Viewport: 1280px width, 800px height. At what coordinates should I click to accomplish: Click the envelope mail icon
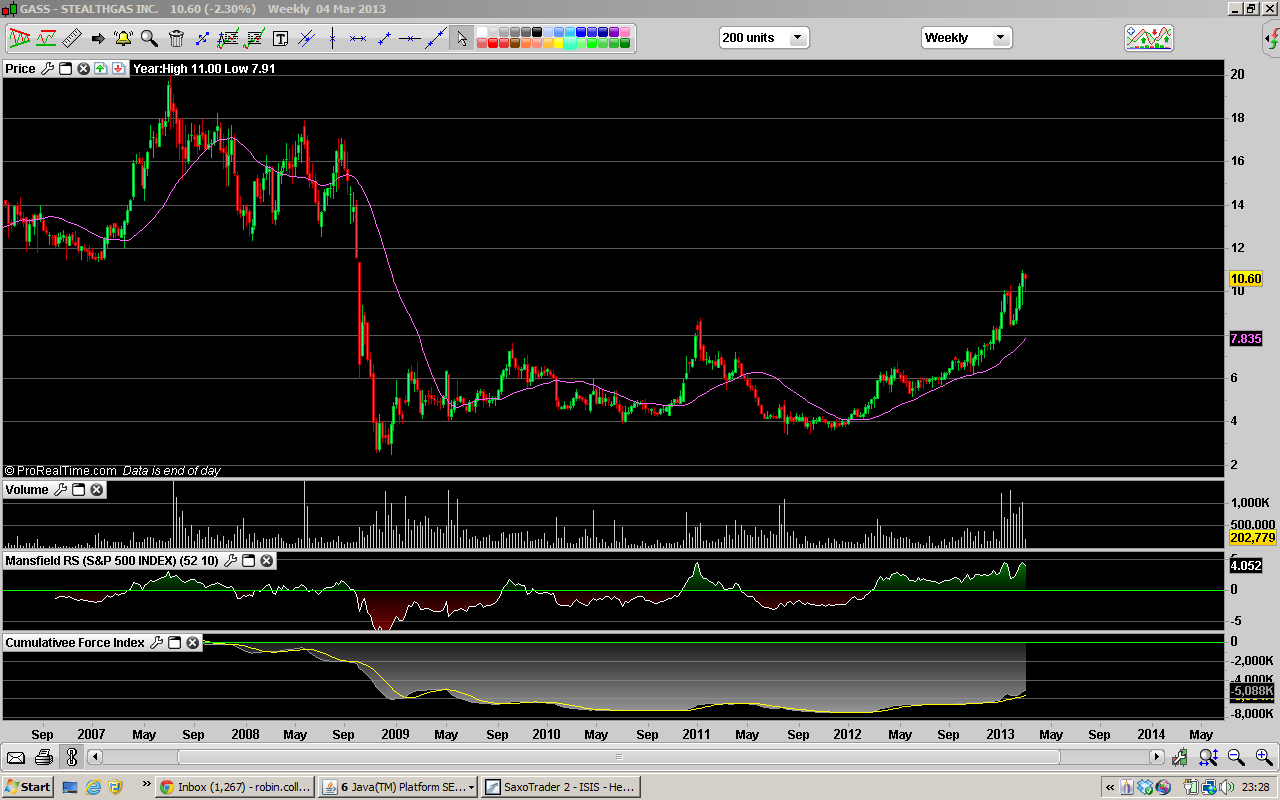[16, 757]
